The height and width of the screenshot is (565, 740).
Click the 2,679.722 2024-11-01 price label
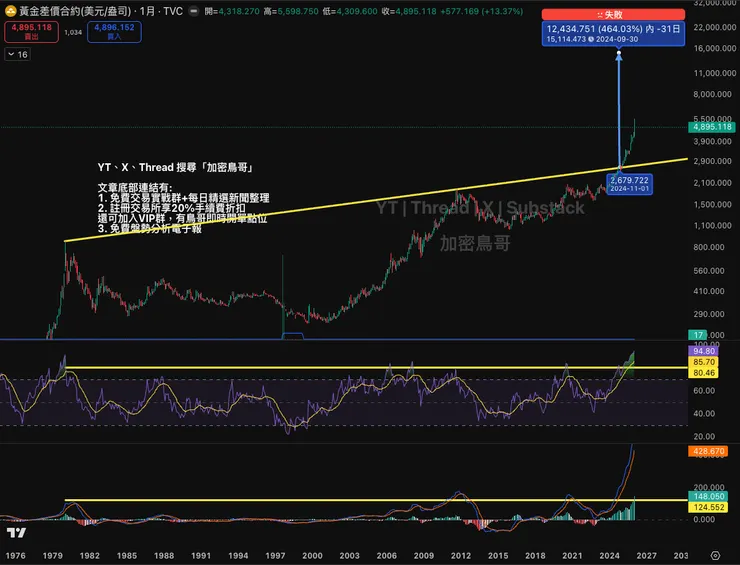(x=630, y=185)
